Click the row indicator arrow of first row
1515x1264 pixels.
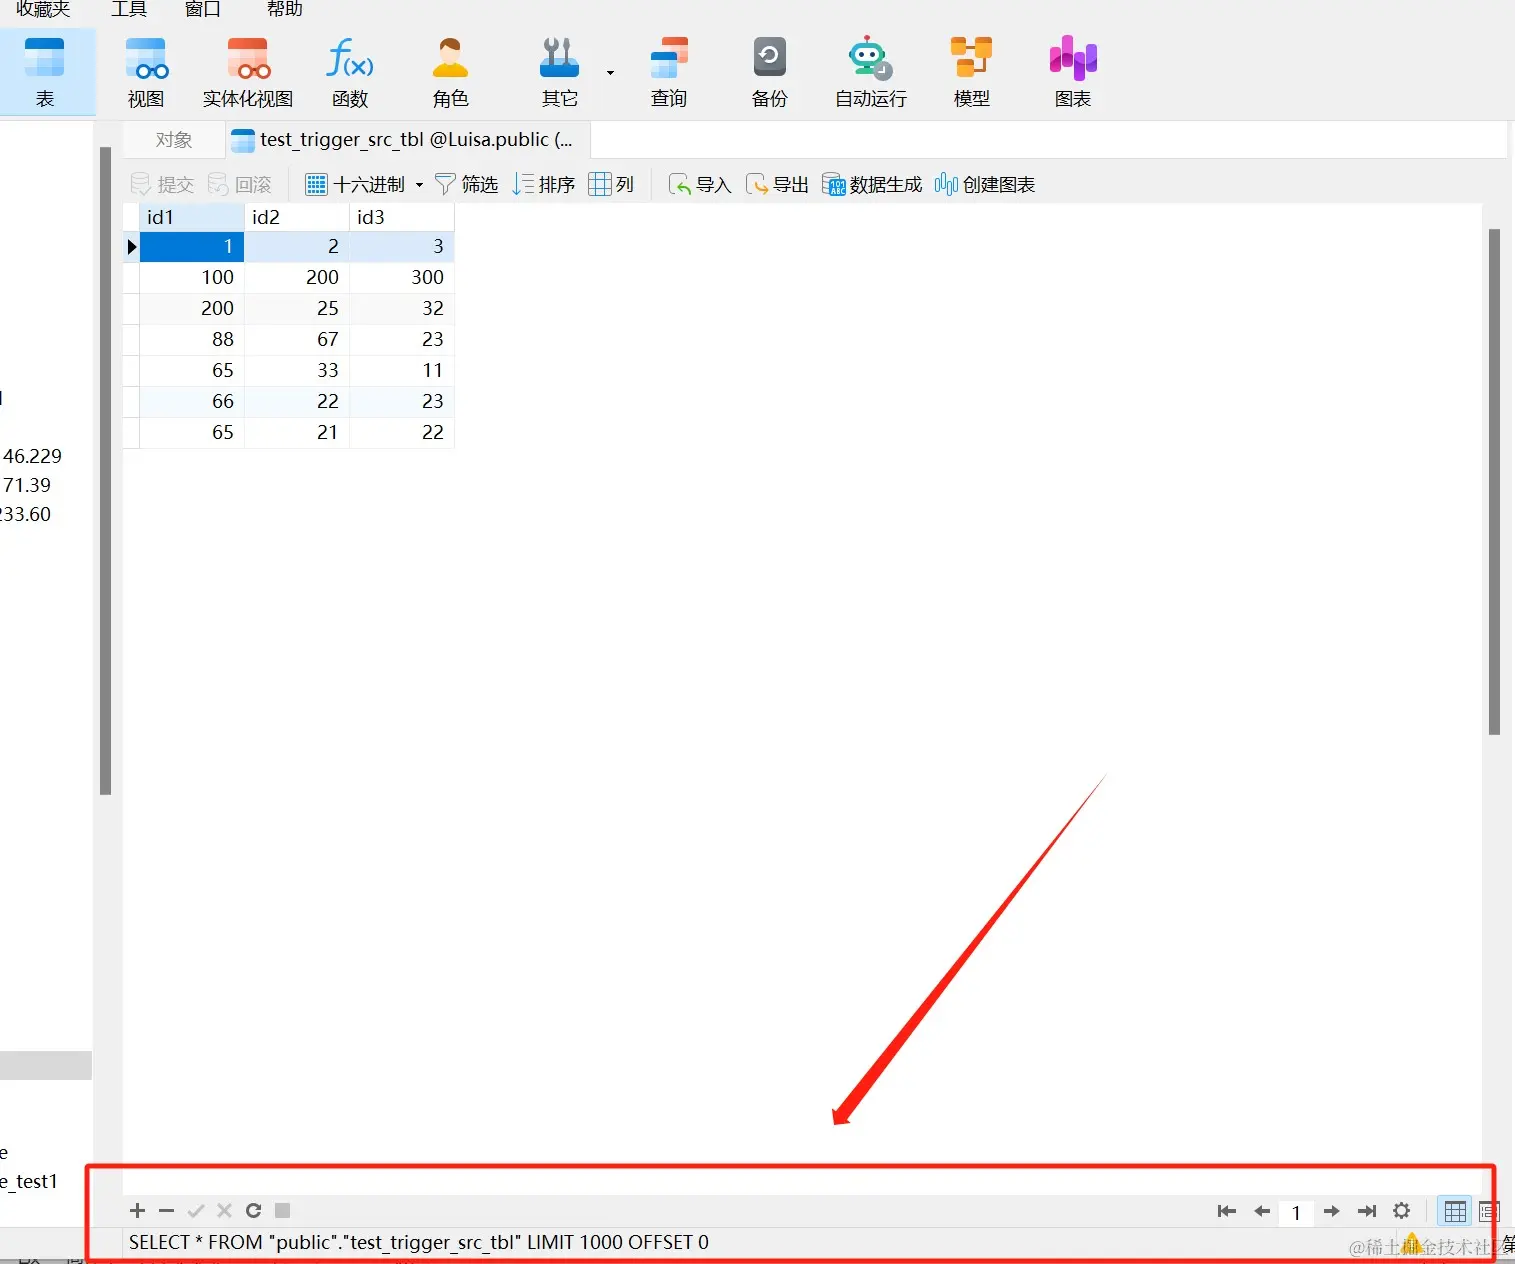point(131,246)
